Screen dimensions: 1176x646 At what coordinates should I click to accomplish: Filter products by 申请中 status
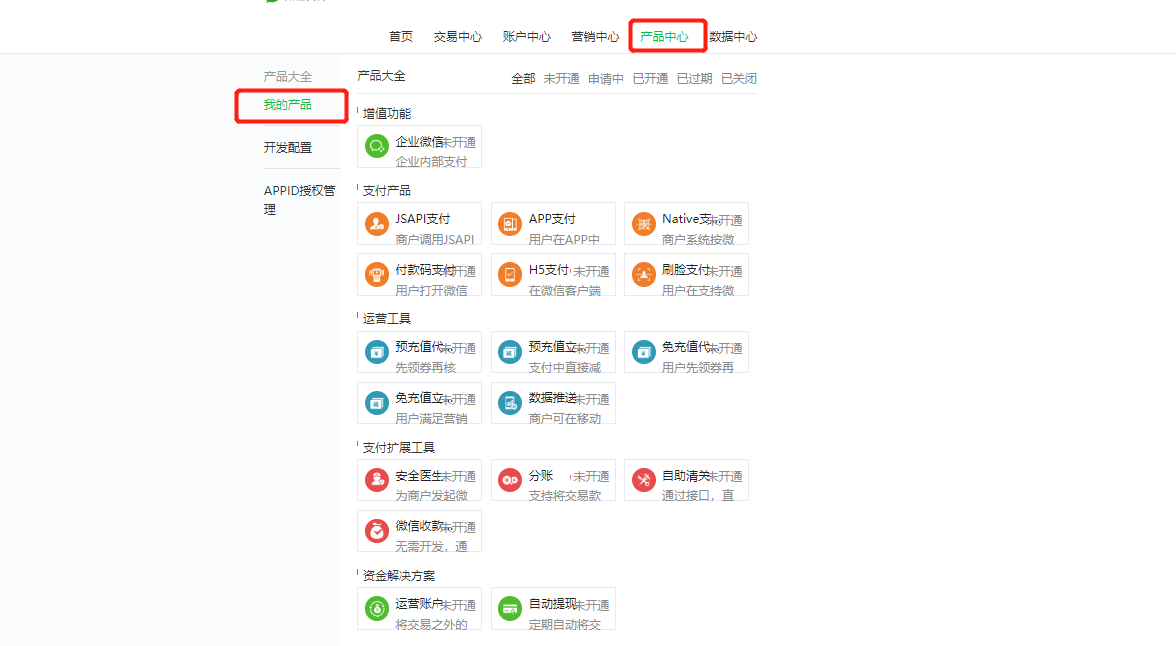tap(605, 78)
